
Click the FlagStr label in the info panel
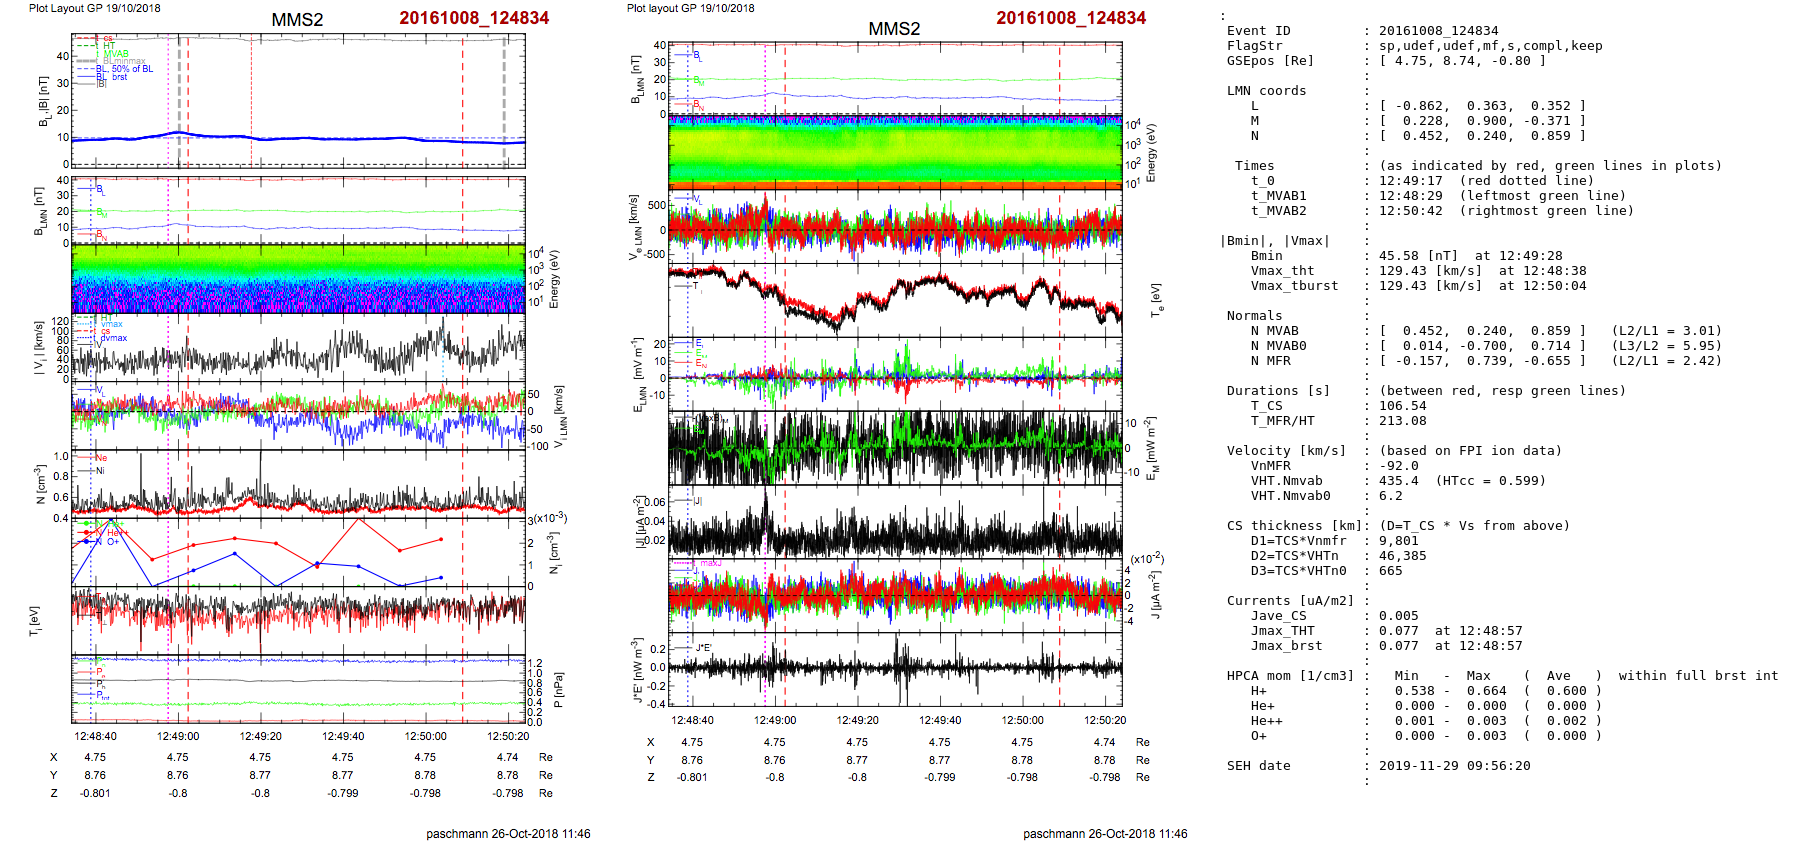click(x=1254, y=46)
